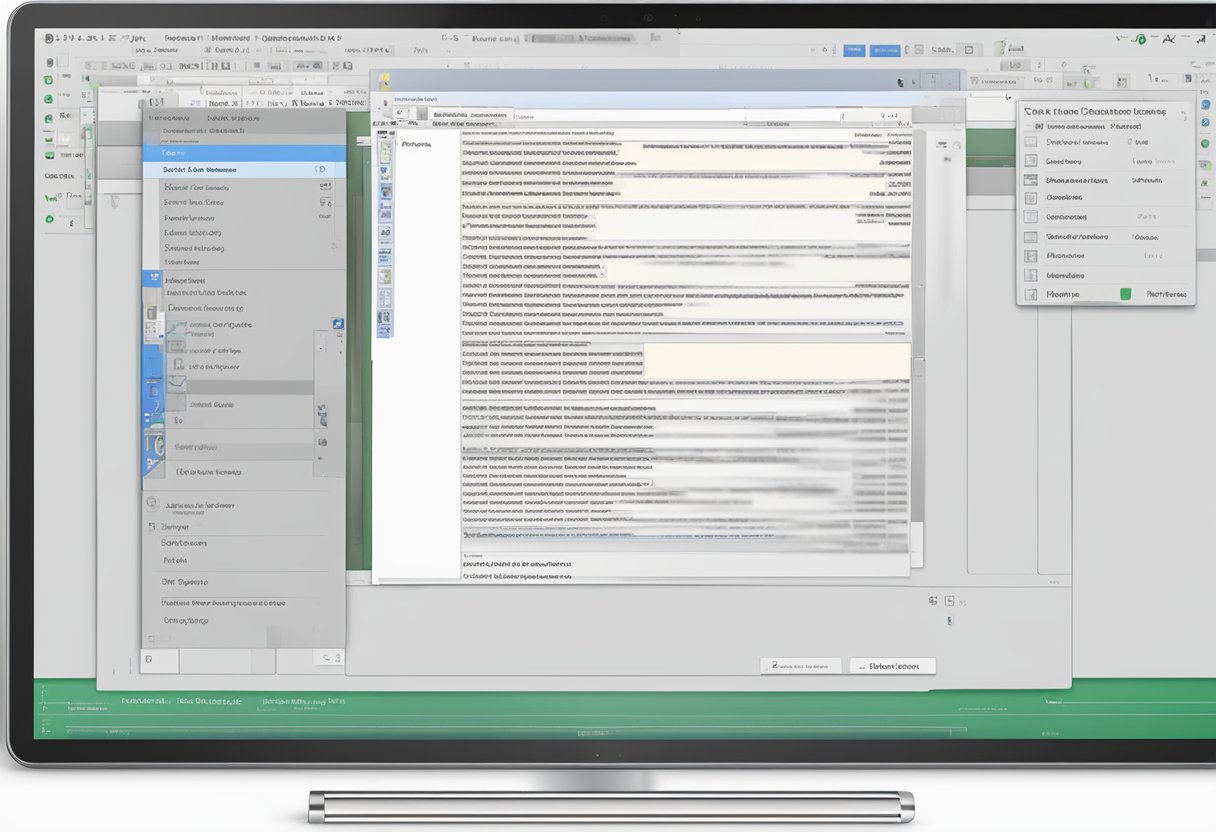Open the dropdown beside the top toolbar's blue buttons
This screenshot has height=832, width=1216.
pos(908,49)
